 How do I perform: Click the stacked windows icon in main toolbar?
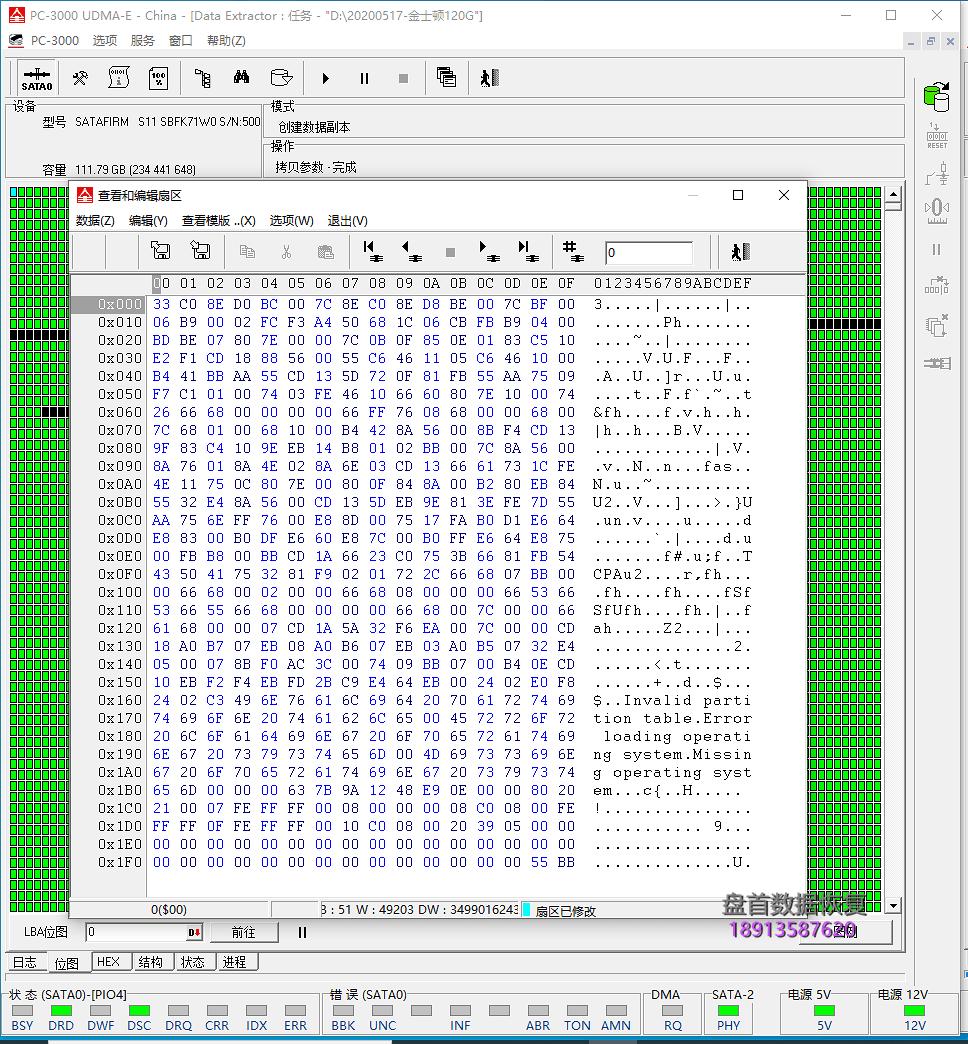point(446,78)
